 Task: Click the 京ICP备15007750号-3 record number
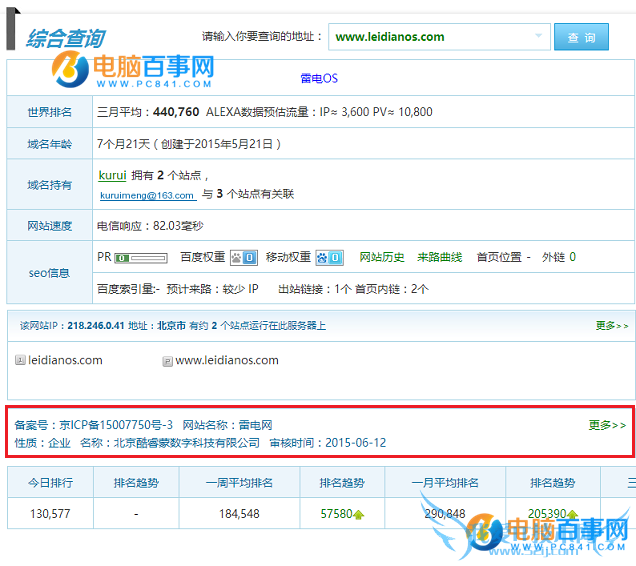(116, 425)
